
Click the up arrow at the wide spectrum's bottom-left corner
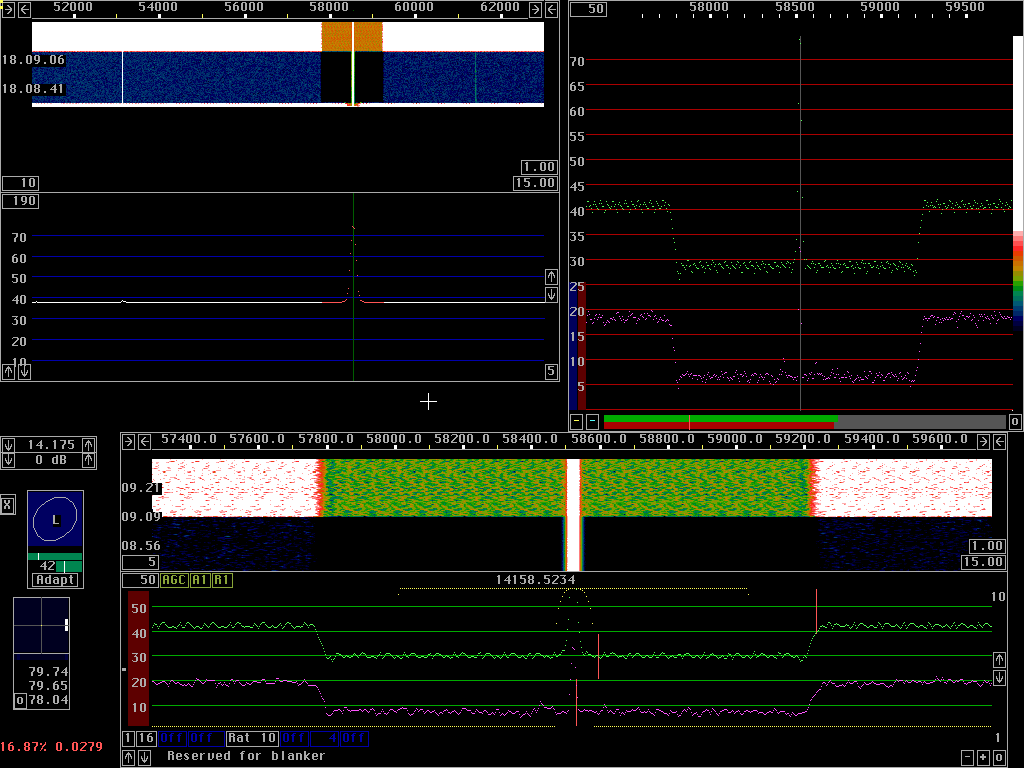click(8, 372)
